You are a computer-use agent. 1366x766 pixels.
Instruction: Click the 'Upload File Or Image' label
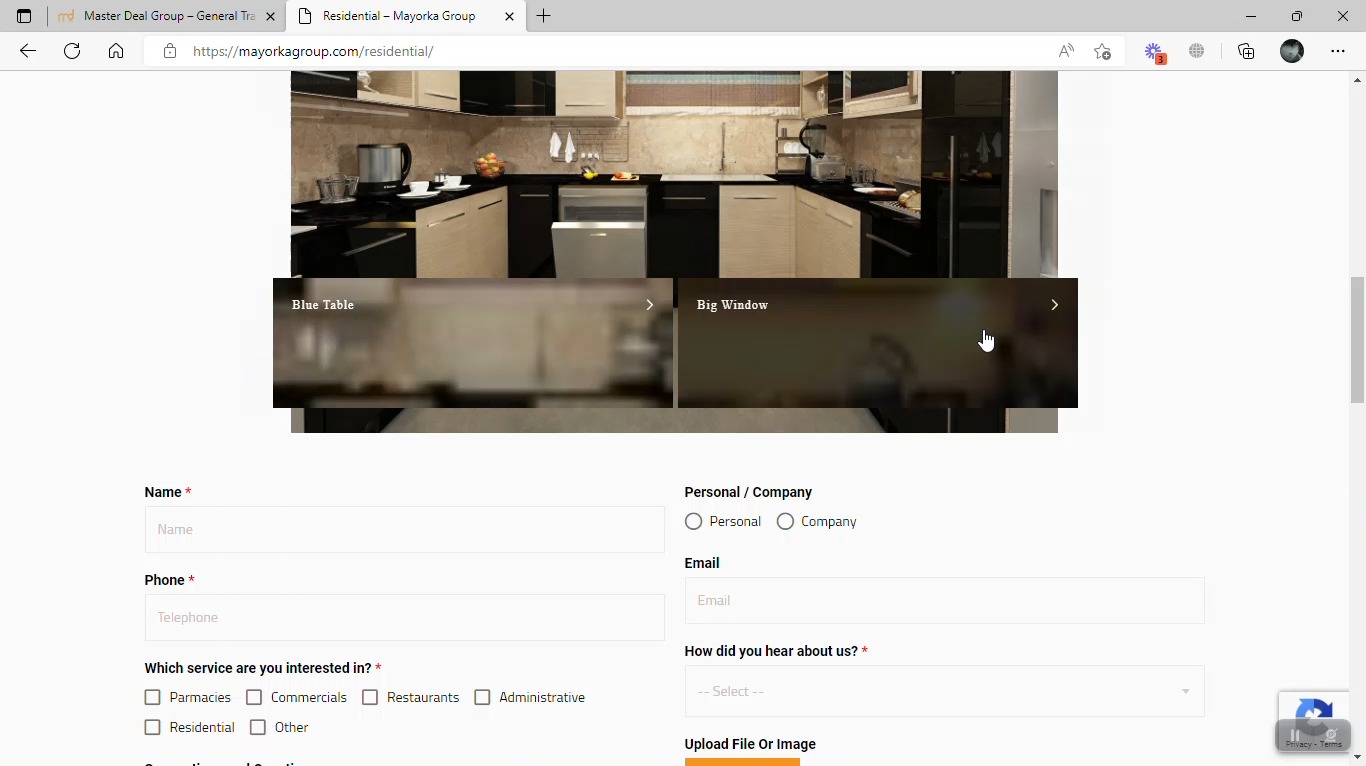750,744
